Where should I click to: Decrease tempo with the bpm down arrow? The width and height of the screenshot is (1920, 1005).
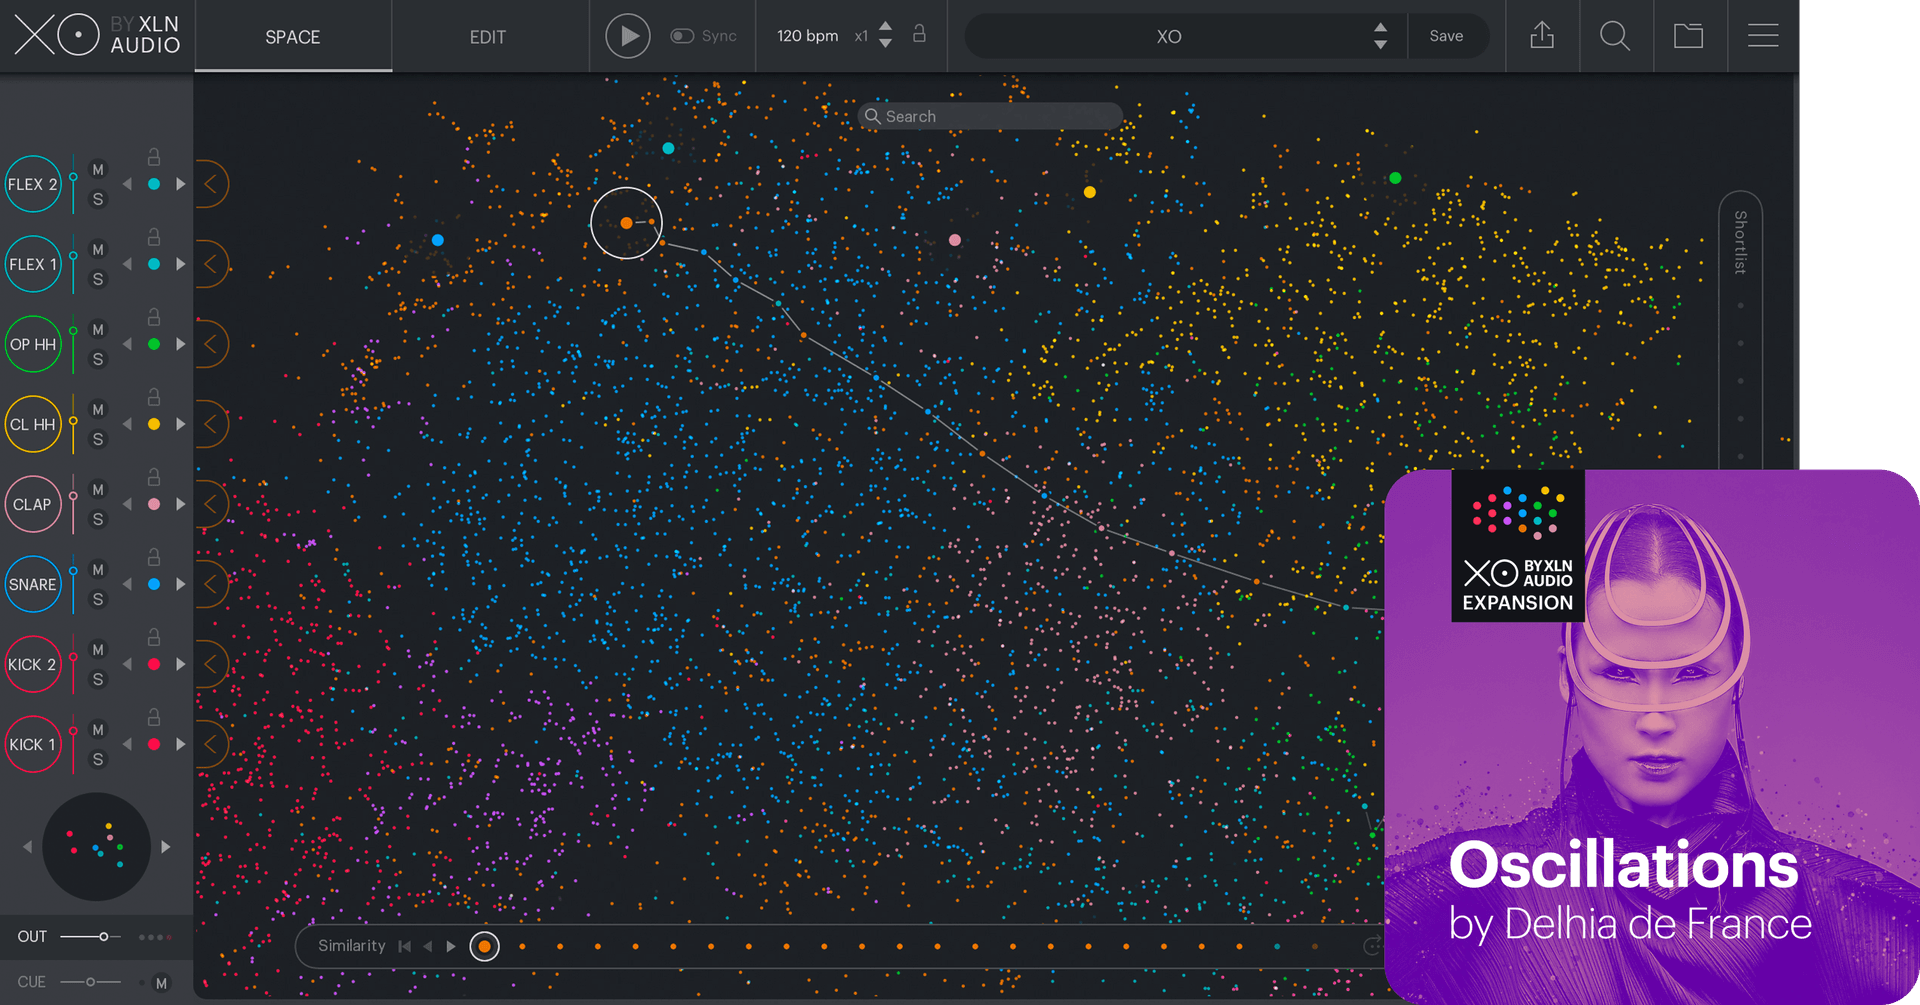pyautogui.click(x=885, y=44)
